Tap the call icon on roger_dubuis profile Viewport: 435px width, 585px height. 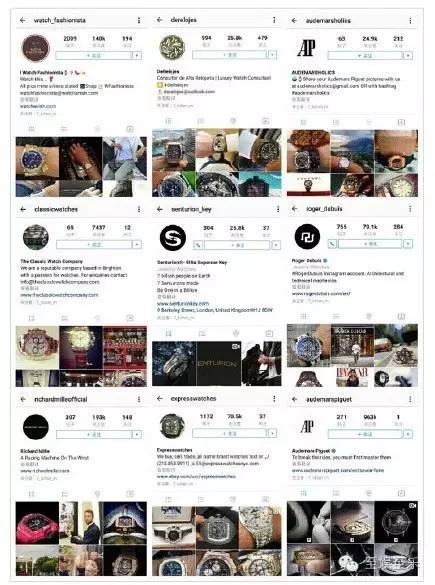(x=332, y=244)
